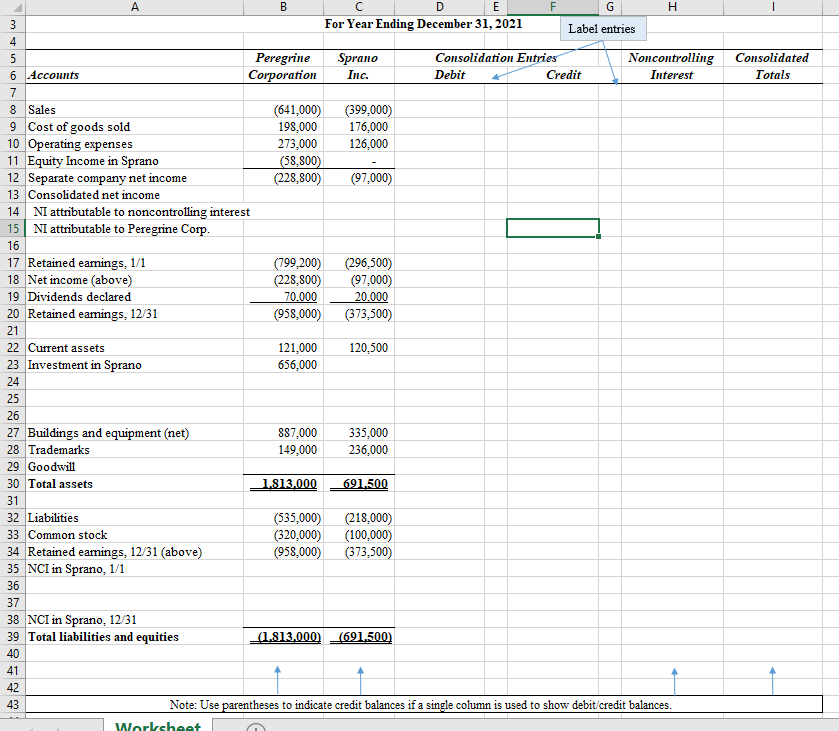The height and width of the screenshot is (731, 839).
Task: Click Common stock label
Action: [67, 535]
